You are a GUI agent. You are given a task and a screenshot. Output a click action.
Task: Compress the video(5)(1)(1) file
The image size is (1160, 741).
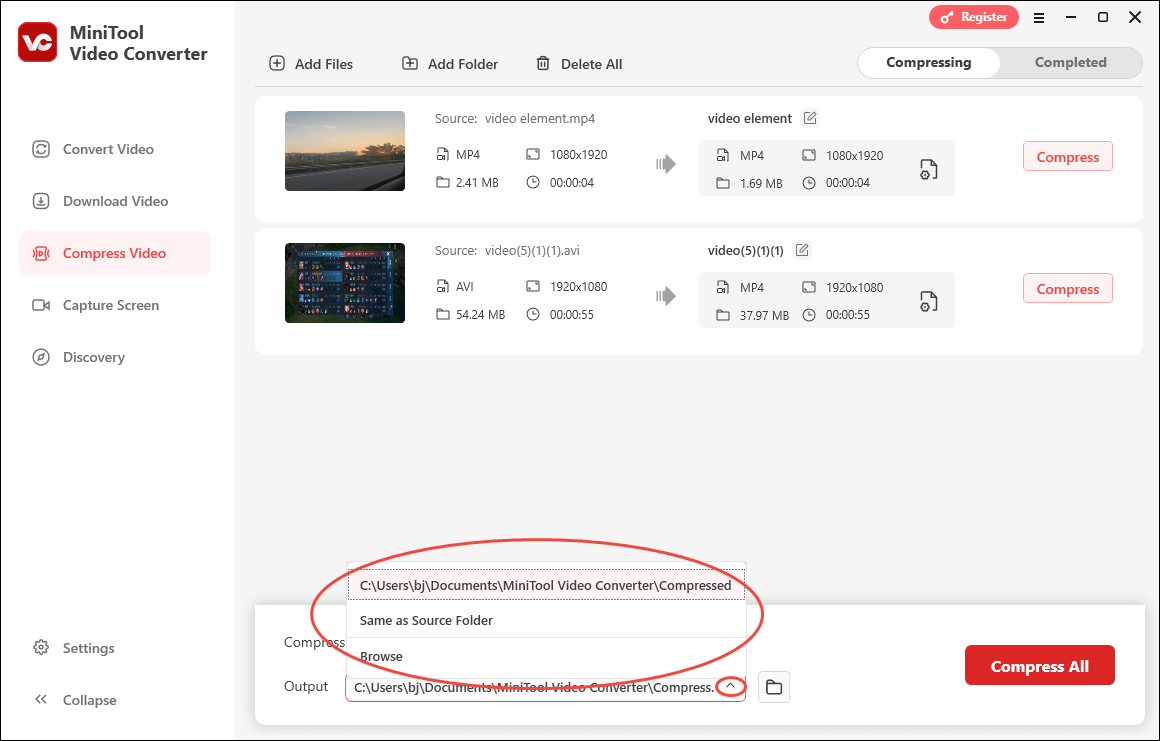coord(1068,288)
